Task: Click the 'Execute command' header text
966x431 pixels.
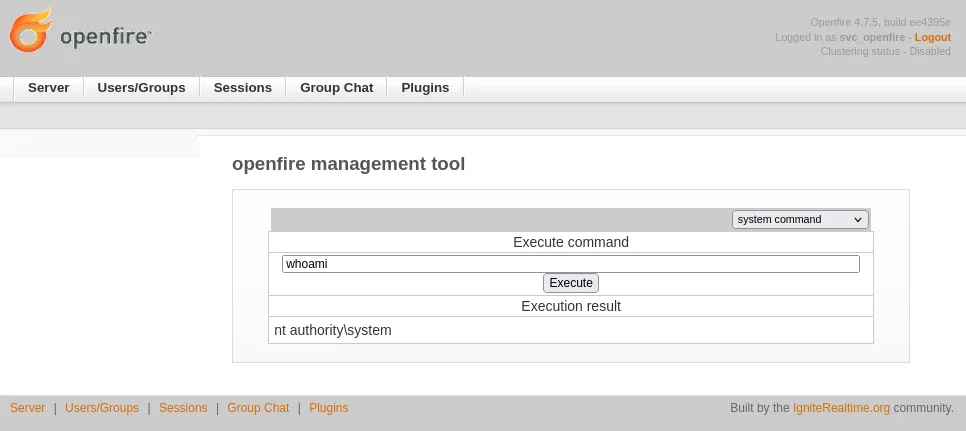Action: coord(570,243)
